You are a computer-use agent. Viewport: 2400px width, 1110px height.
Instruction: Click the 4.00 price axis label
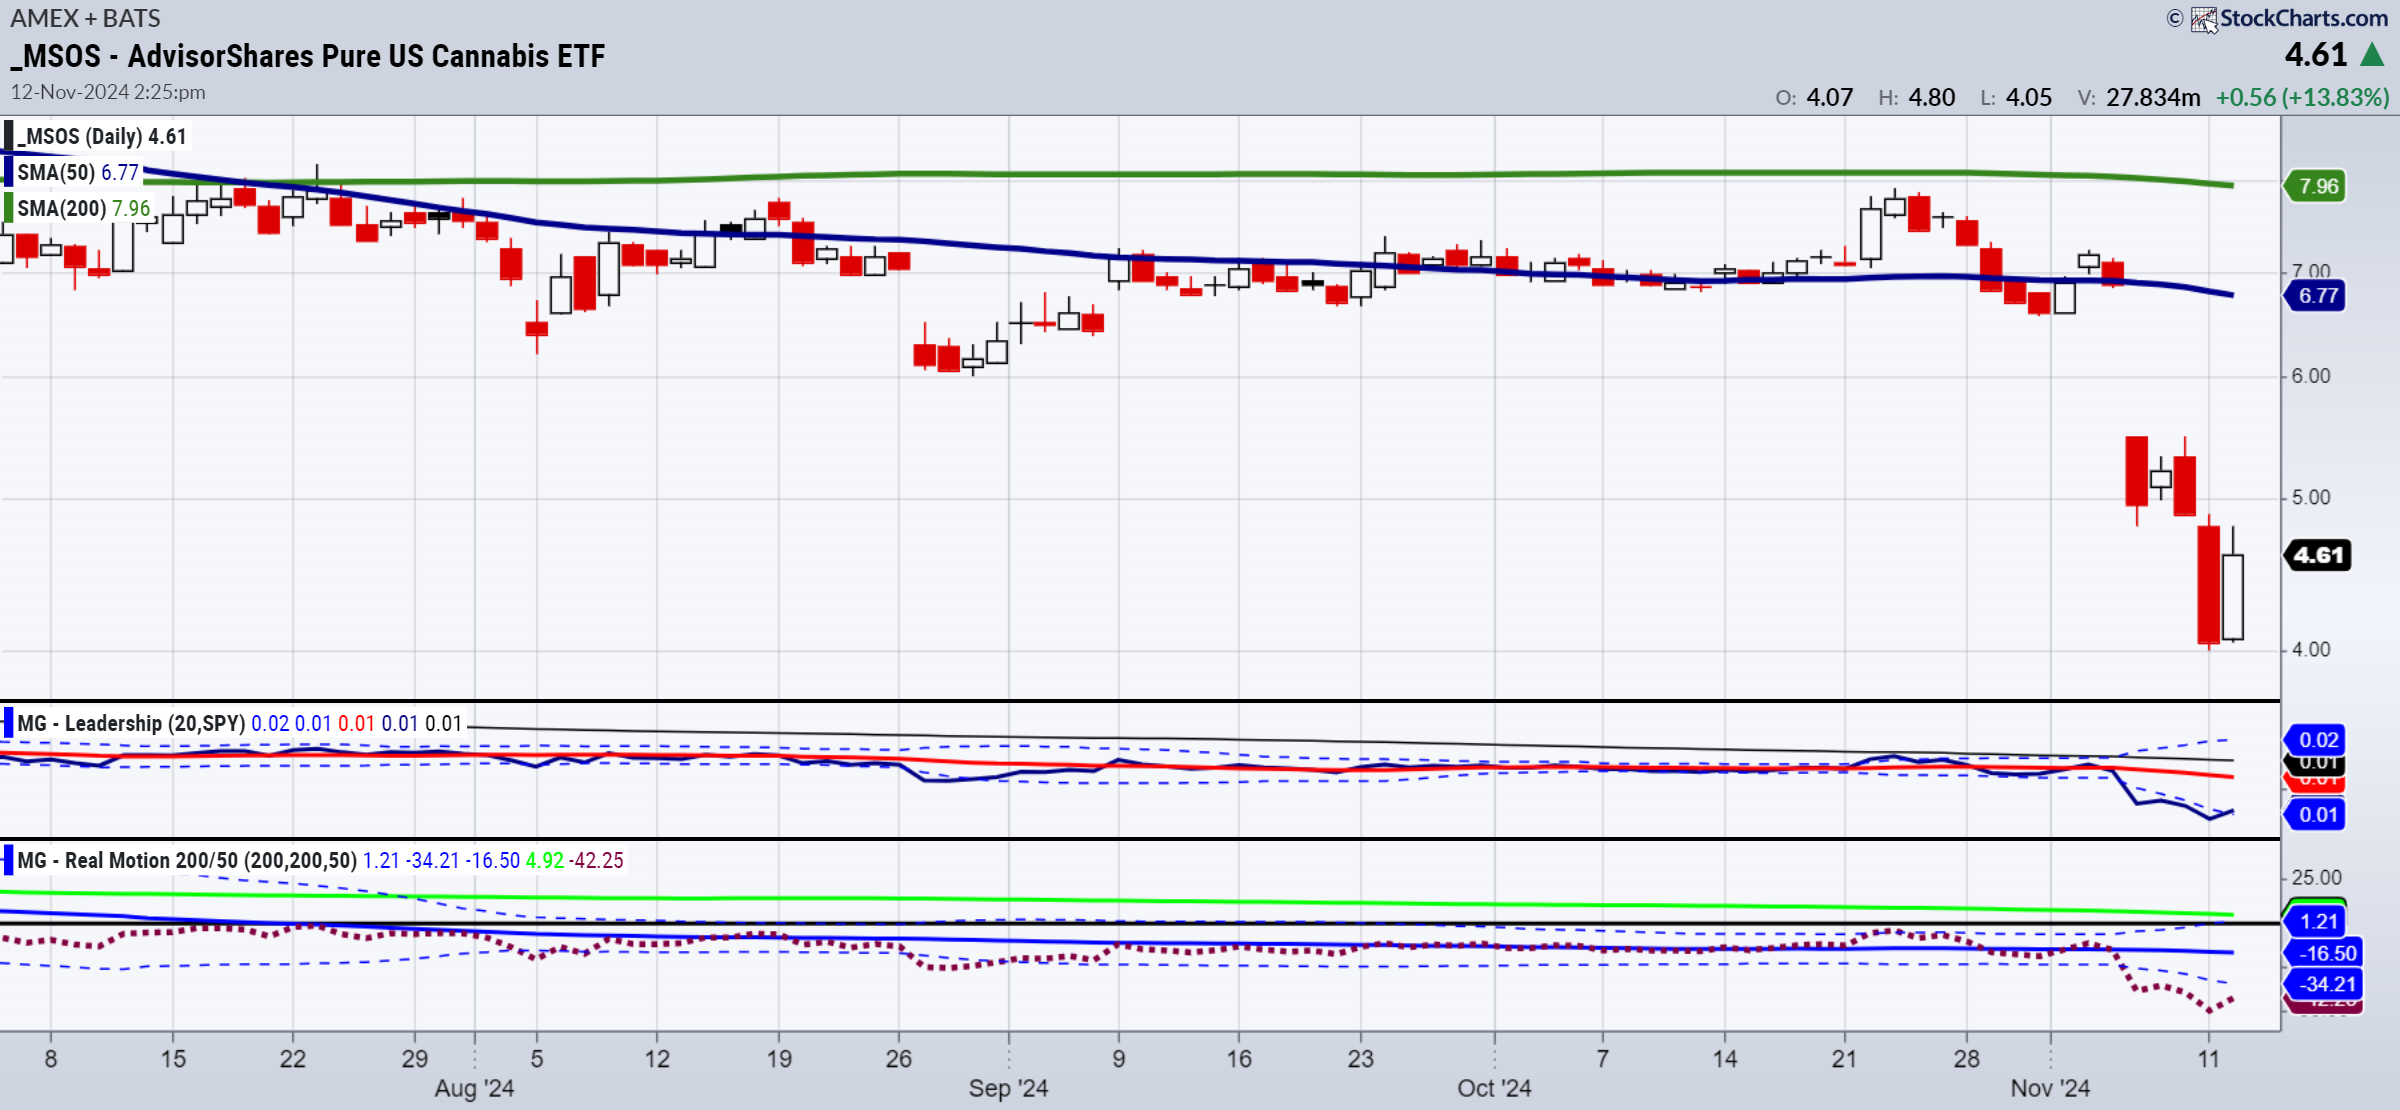click(2311, 649)
